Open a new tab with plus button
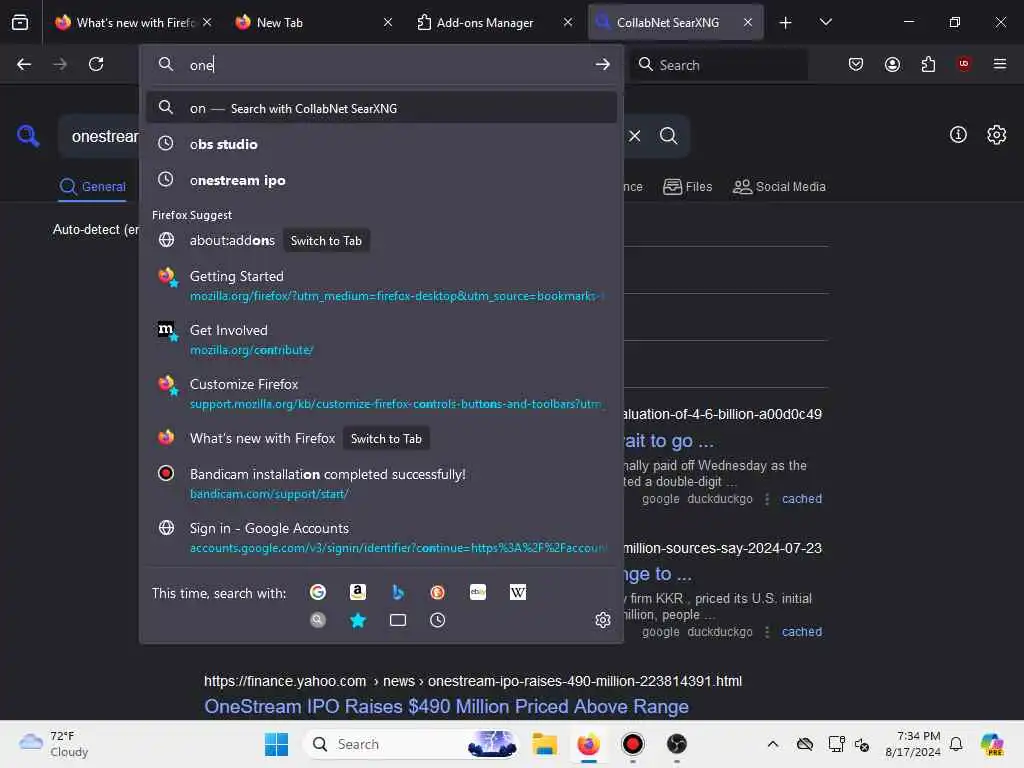This screenshot has height=768, width=1024. (786, 23)
